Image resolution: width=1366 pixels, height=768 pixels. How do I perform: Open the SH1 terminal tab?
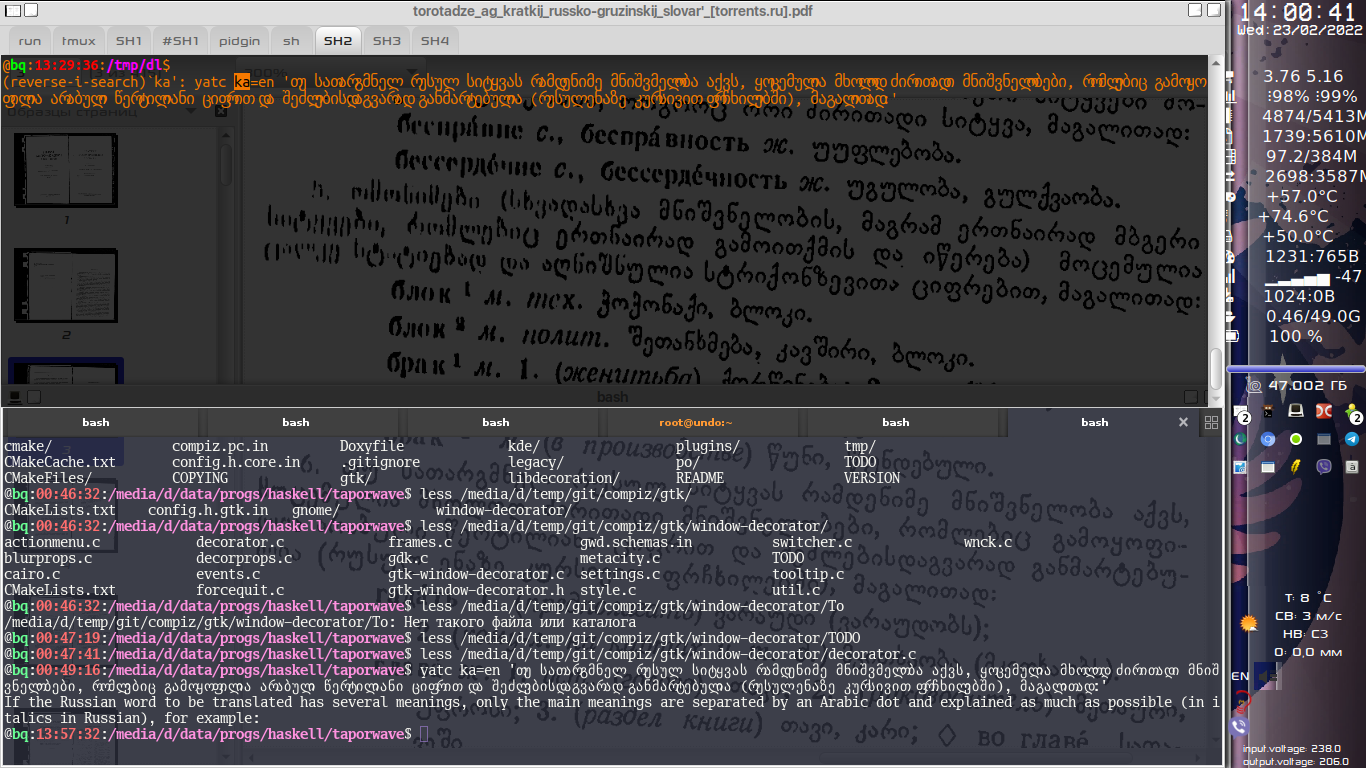pos(129,41)
